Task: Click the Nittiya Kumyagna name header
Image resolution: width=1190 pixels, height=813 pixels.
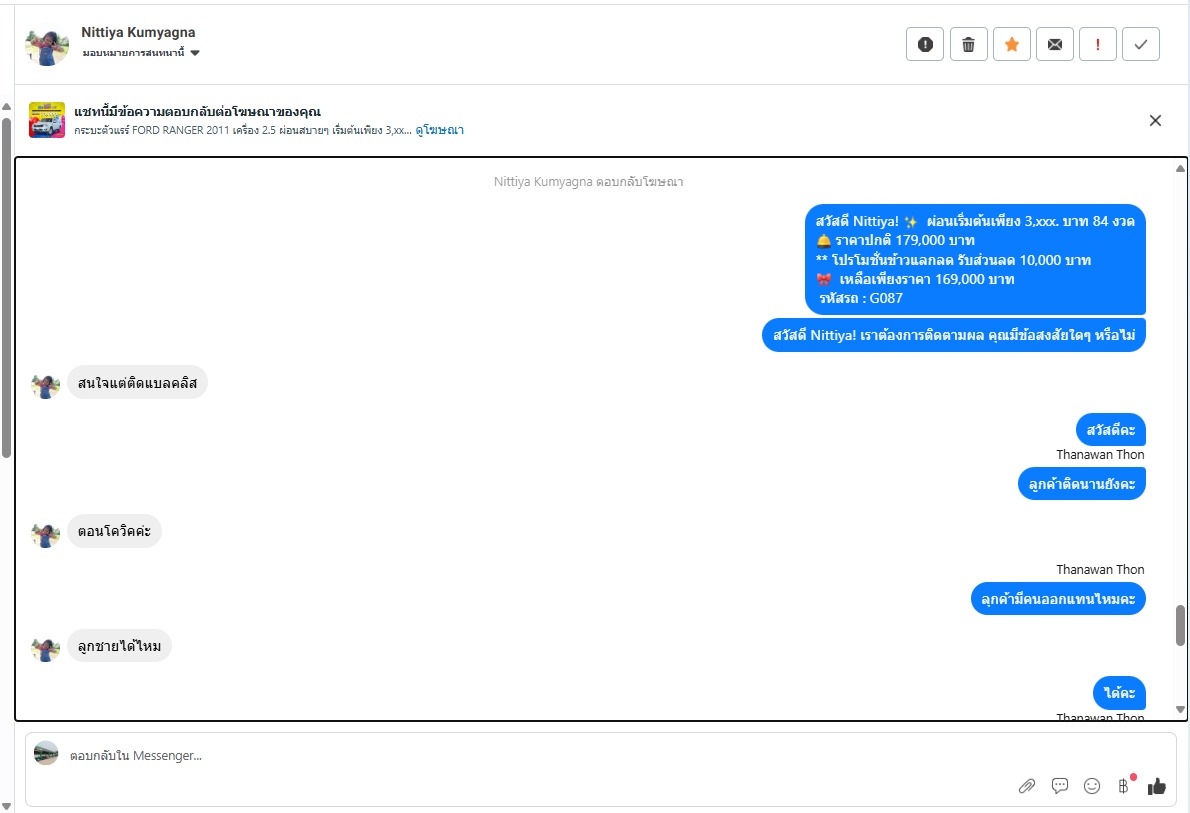Action: click(x=138, y=32)
